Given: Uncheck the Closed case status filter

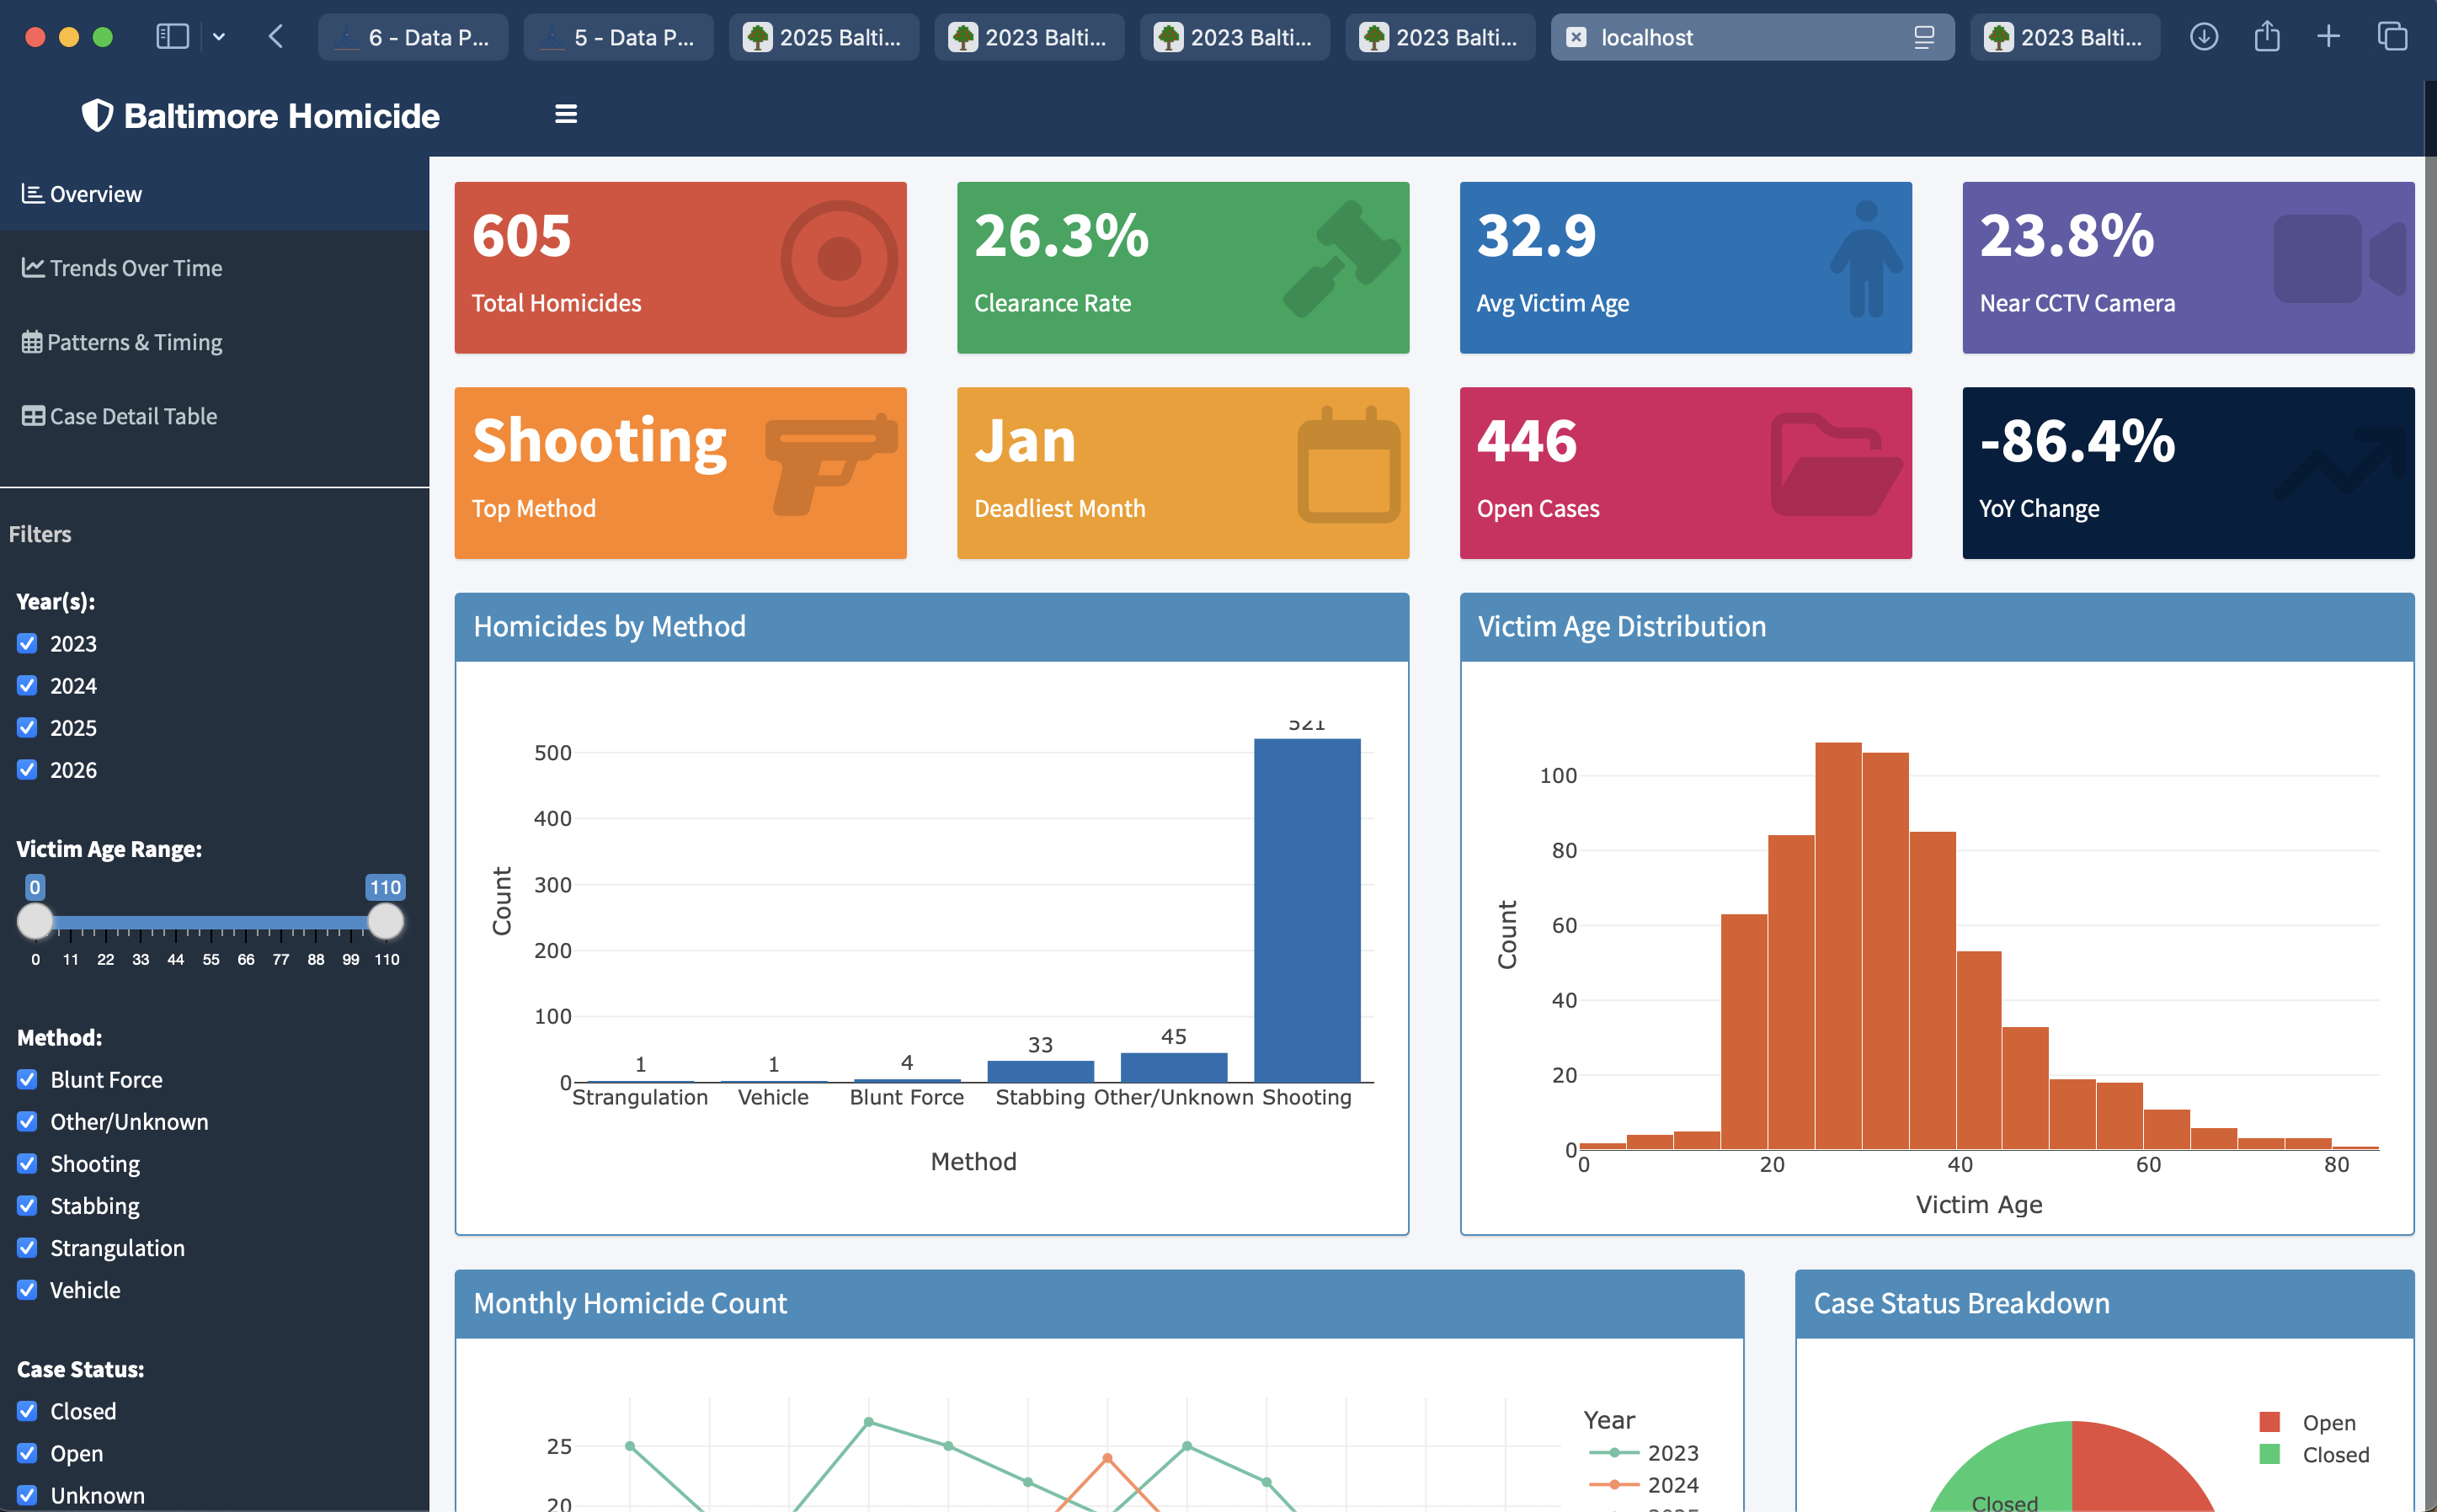Looking at the screenshot, I should tap(26, 1411).
